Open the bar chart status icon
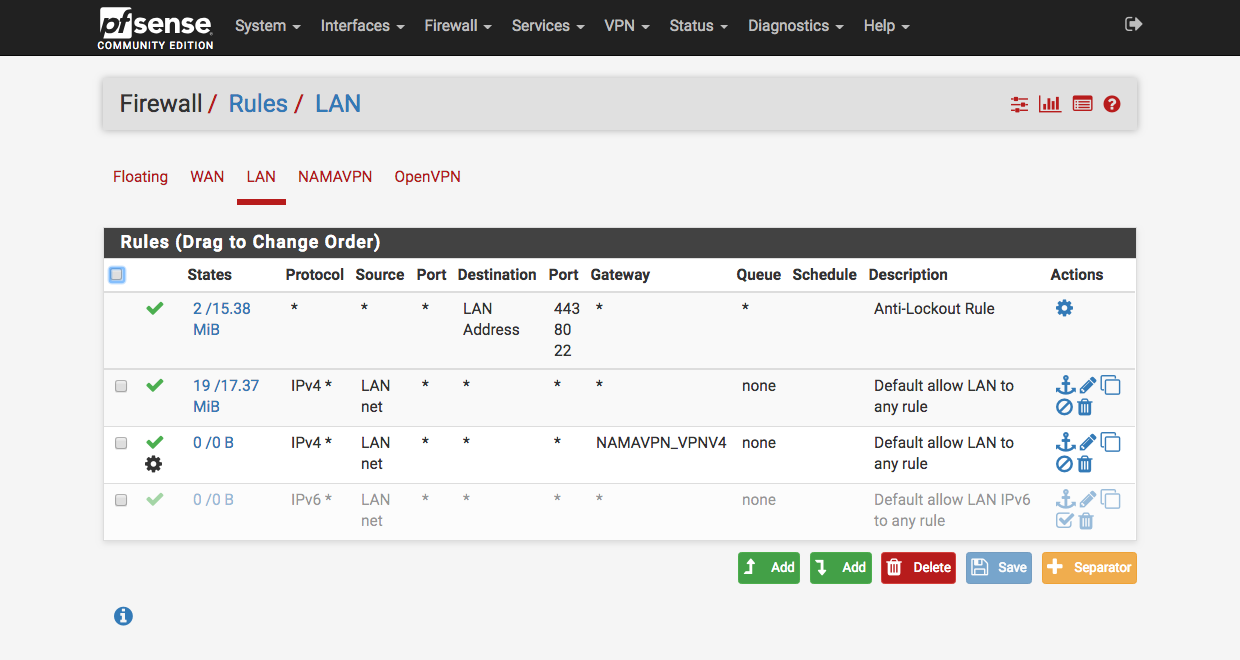This screenshot has width=1240, height=660. tap(1050, 104)
